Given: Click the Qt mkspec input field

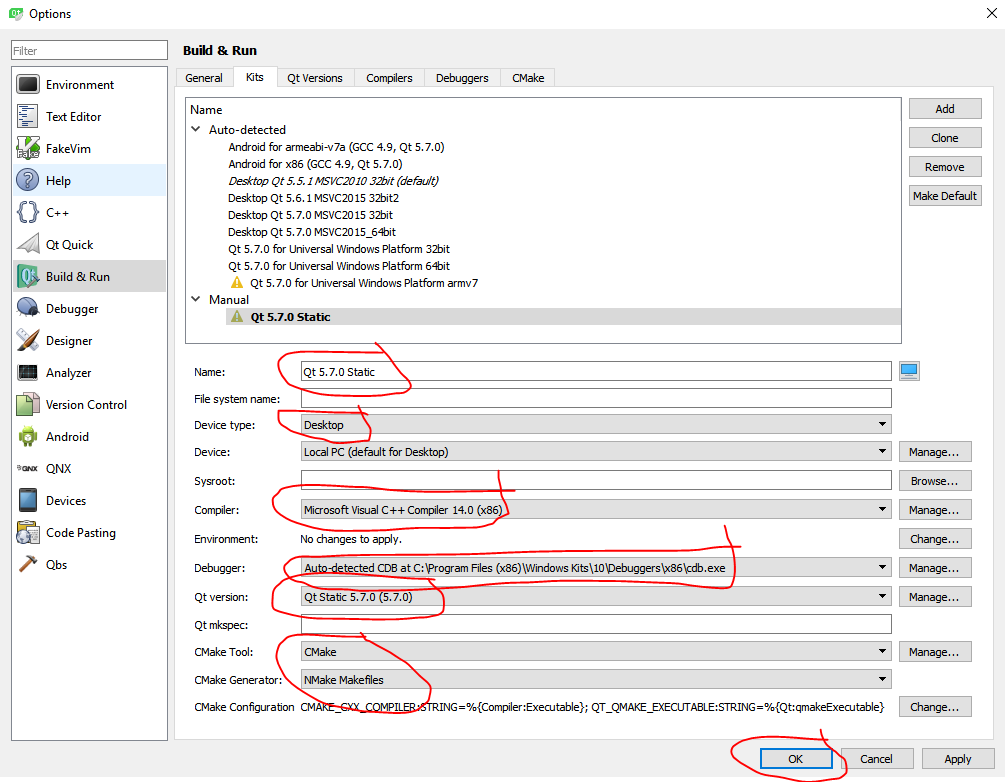Looking at the screenshot, I should coord(596,625).
